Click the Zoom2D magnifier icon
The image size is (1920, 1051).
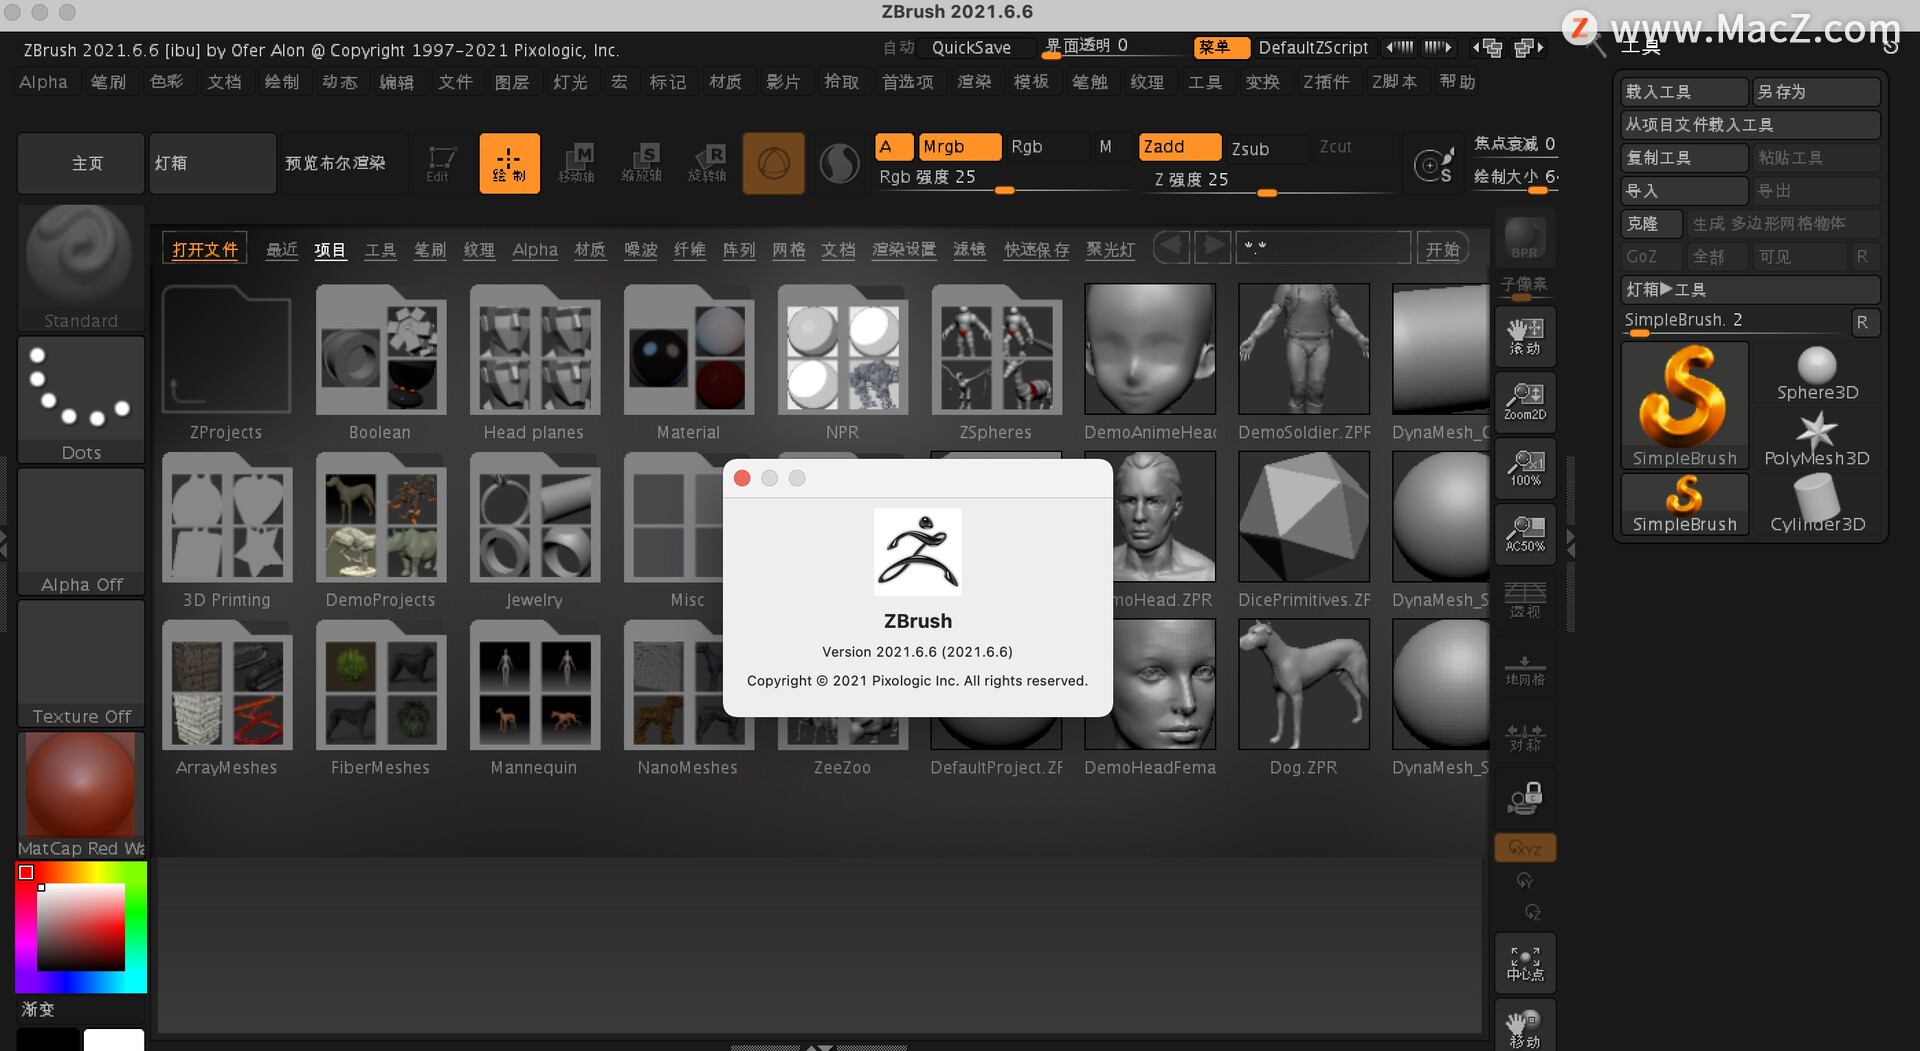click(x=1525, y=402)
